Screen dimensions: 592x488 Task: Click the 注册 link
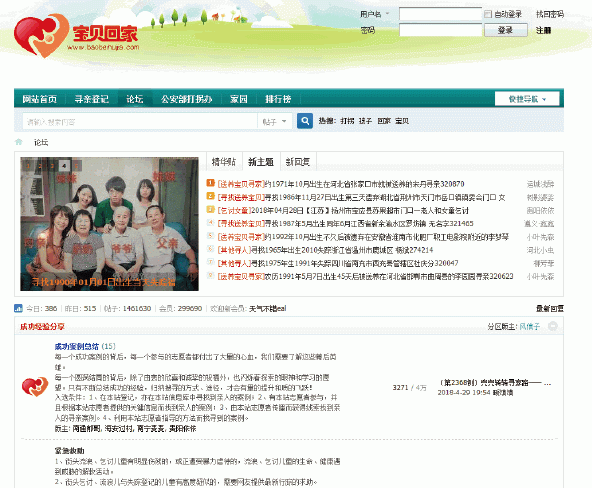543,30
